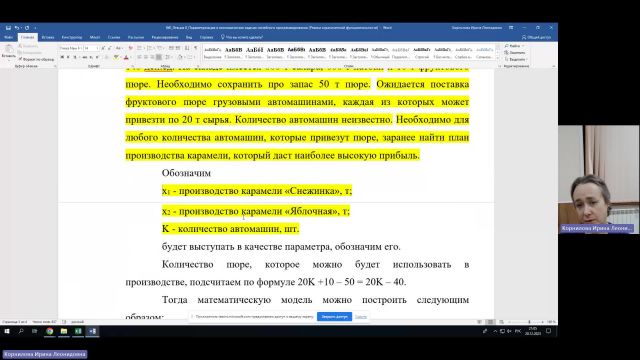Open the Task View icon
The width and height of the screenshot is (640, 360).
tap(34, 331)
